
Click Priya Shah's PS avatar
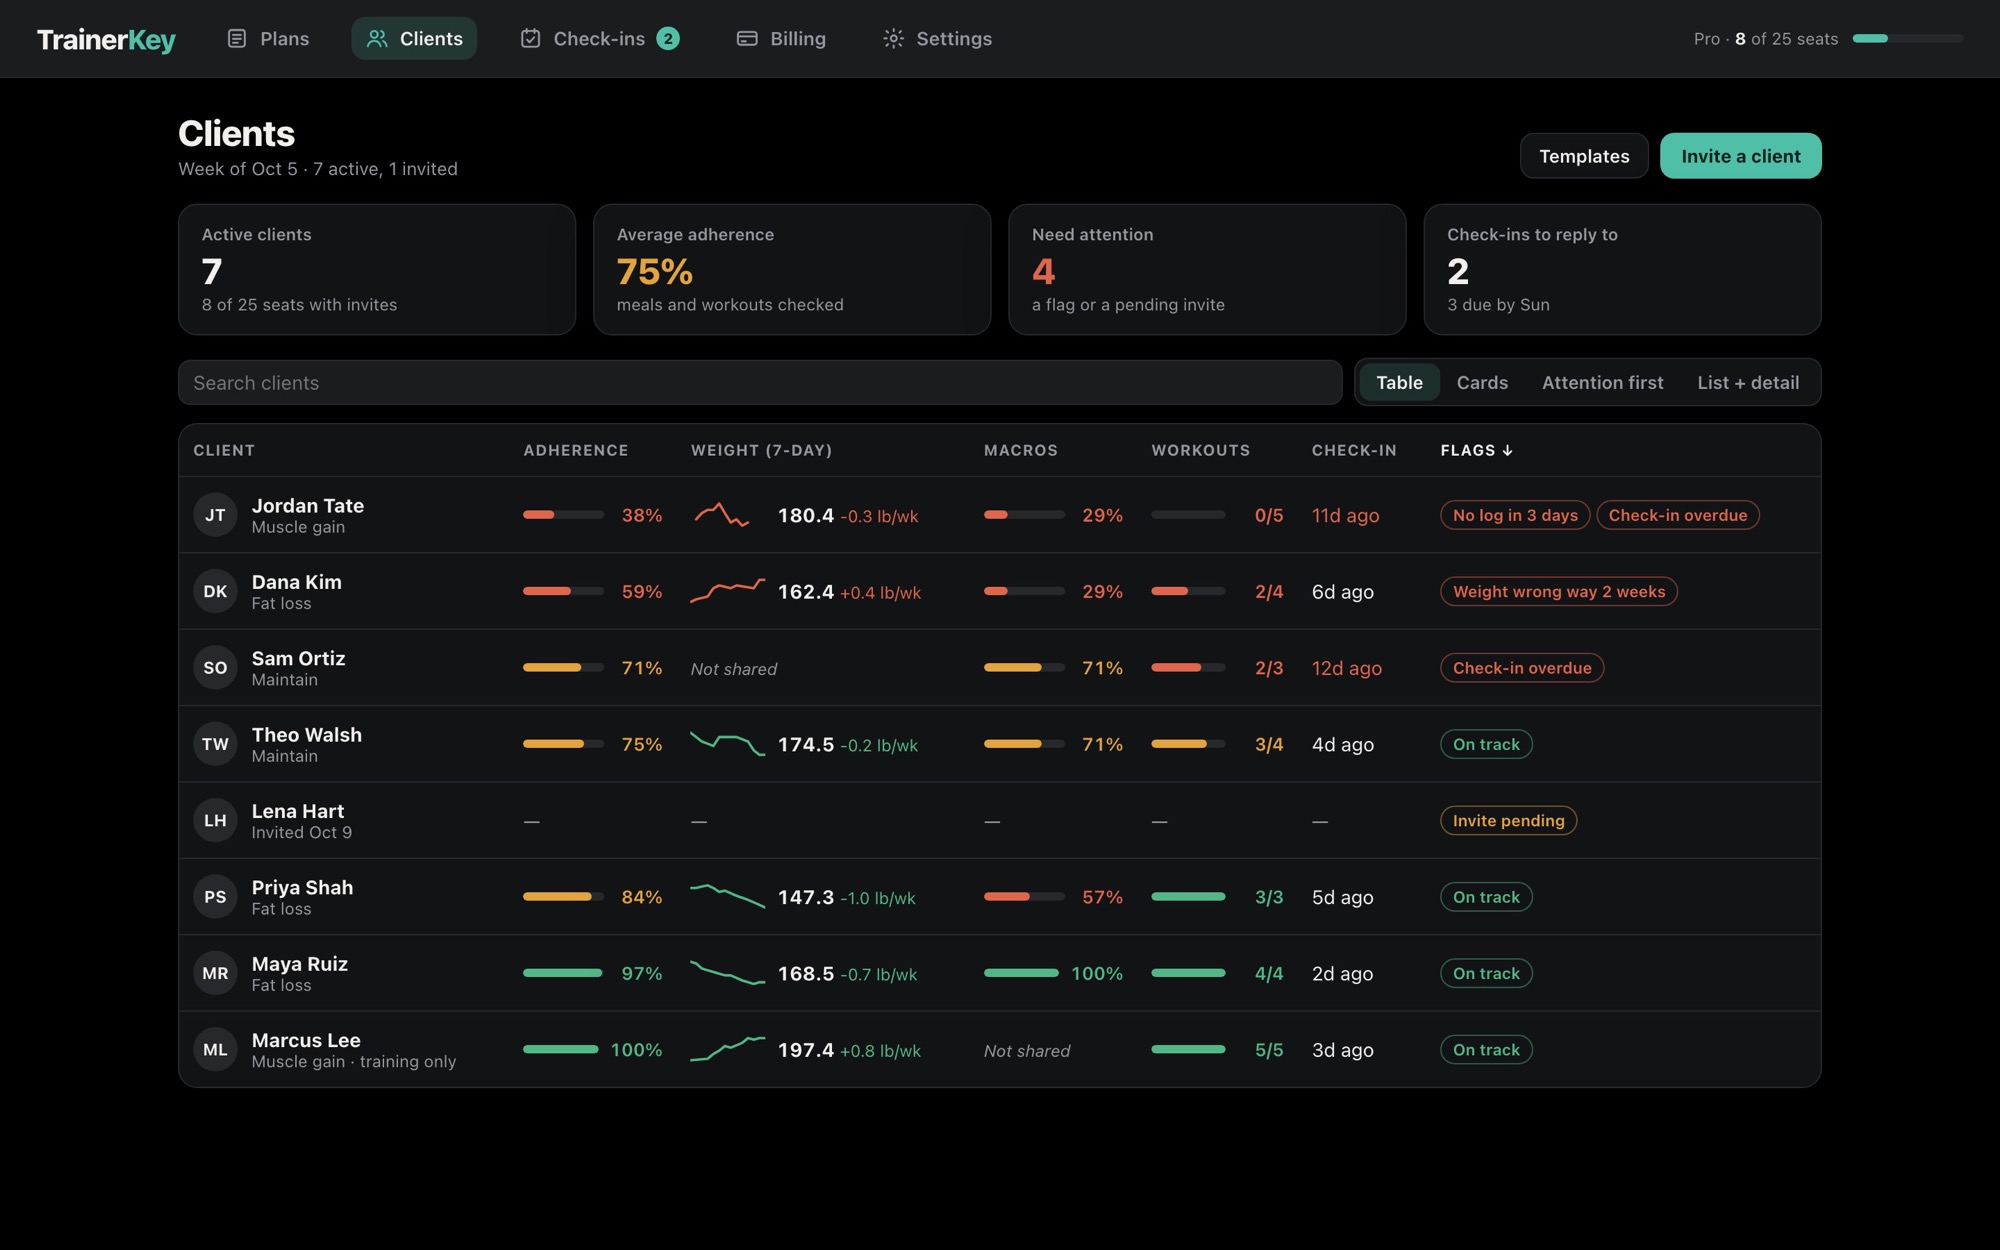(x=215, y=897)
